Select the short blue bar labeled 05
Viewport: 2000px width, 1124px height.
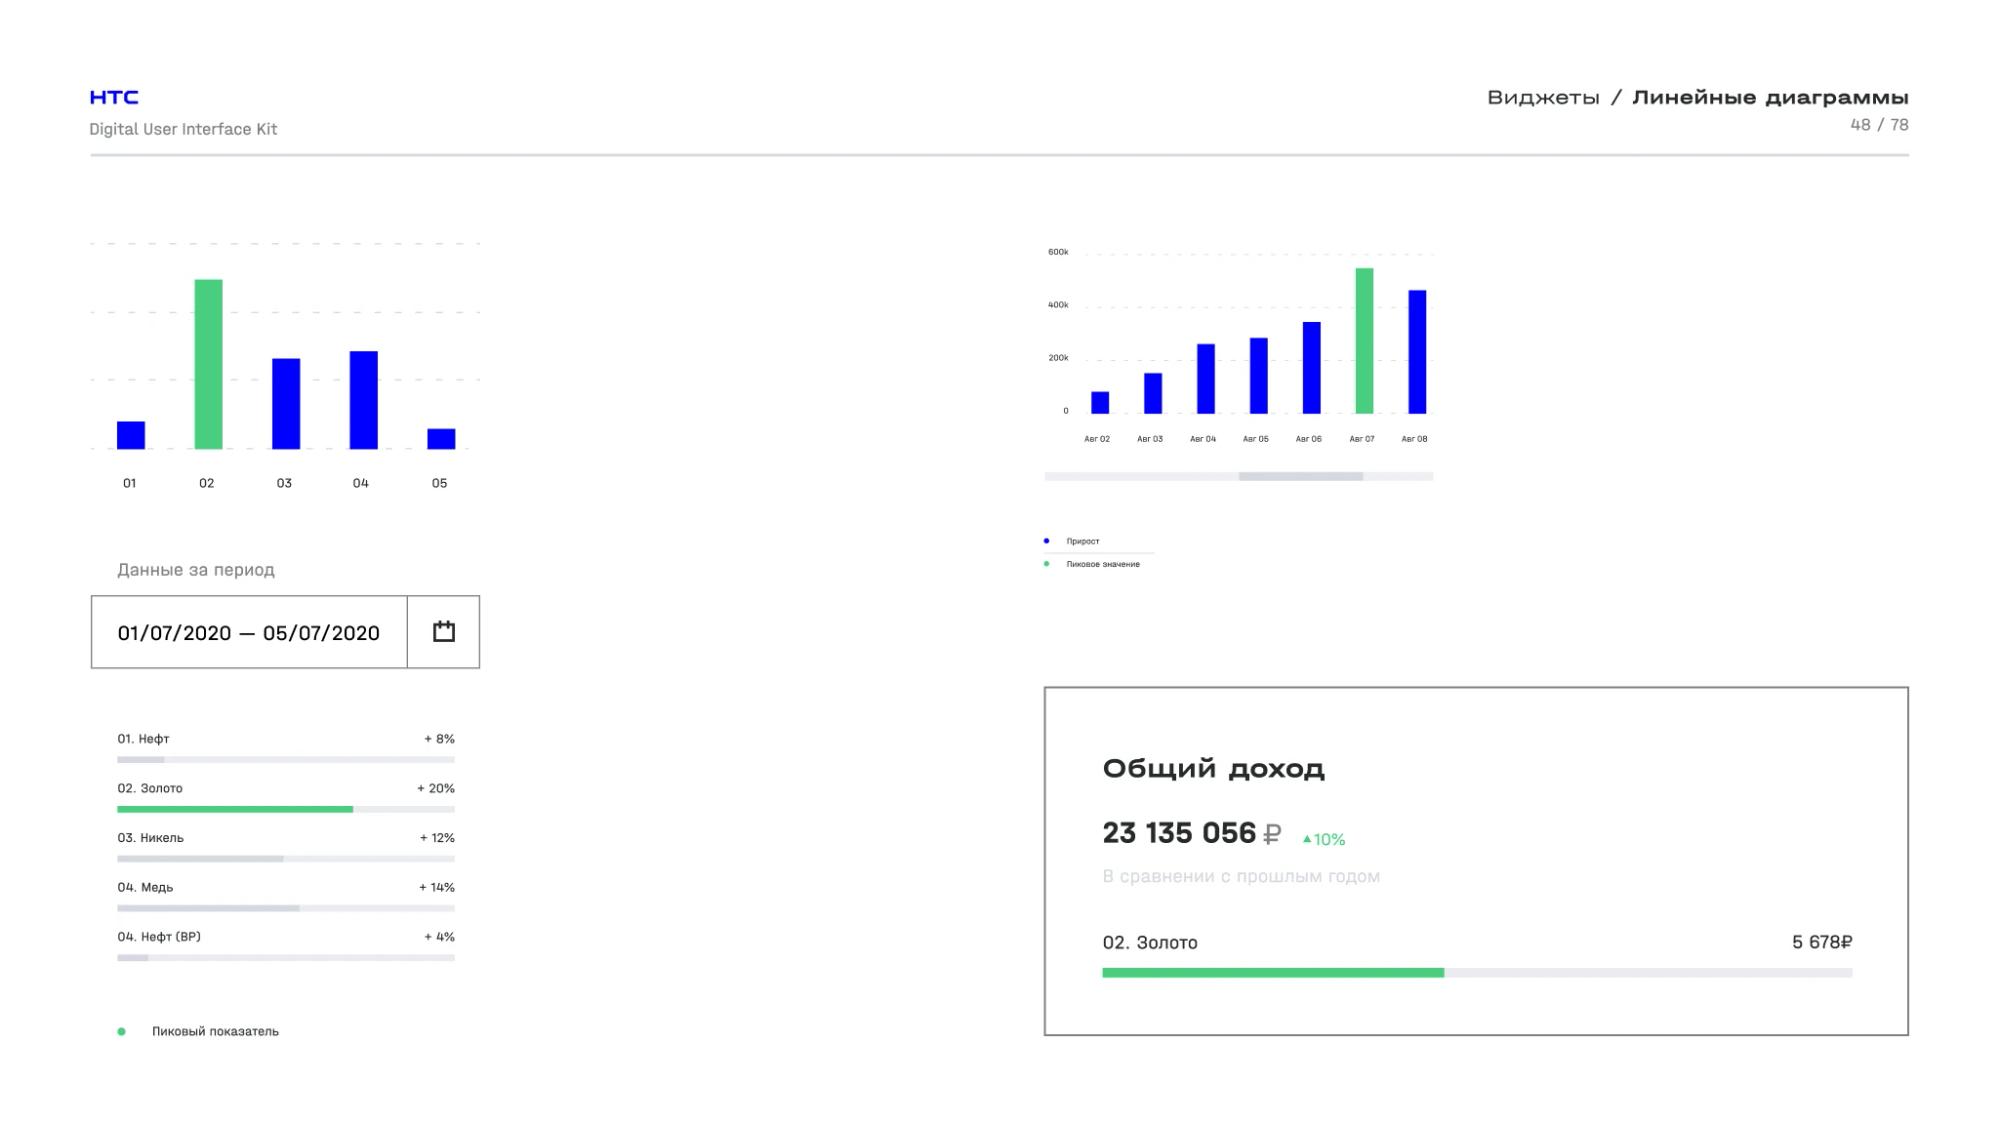(441, 439)
